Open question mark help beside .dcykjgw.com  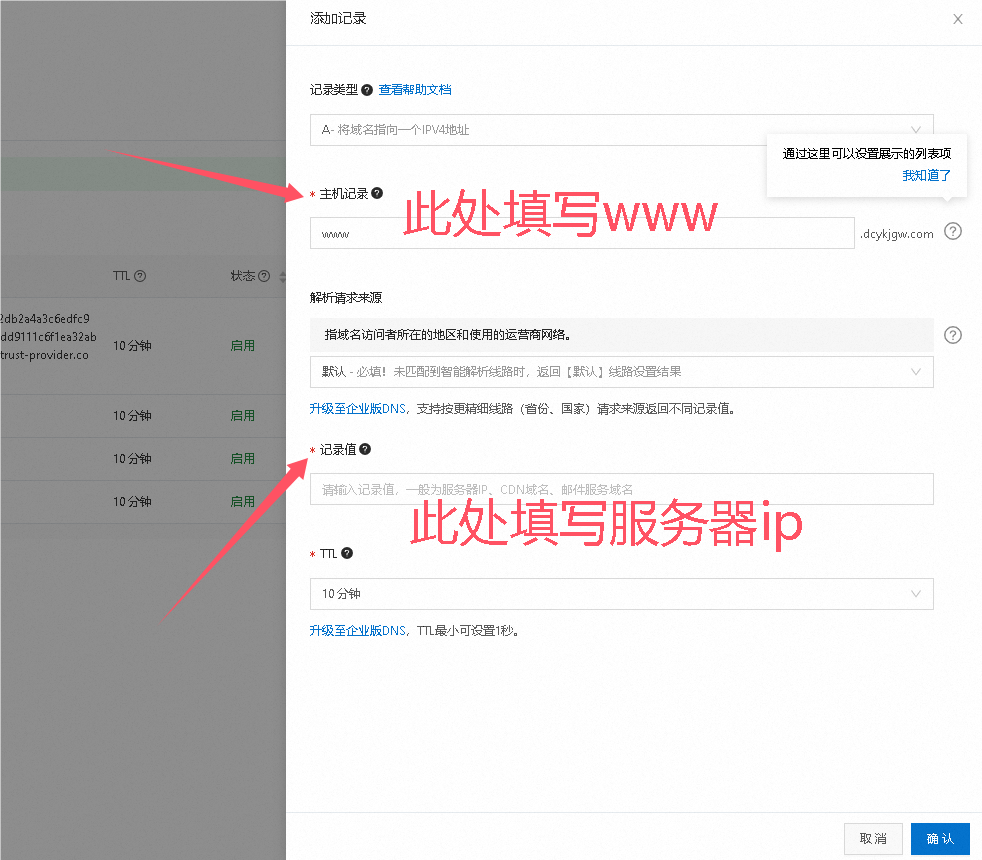(953, 231)
